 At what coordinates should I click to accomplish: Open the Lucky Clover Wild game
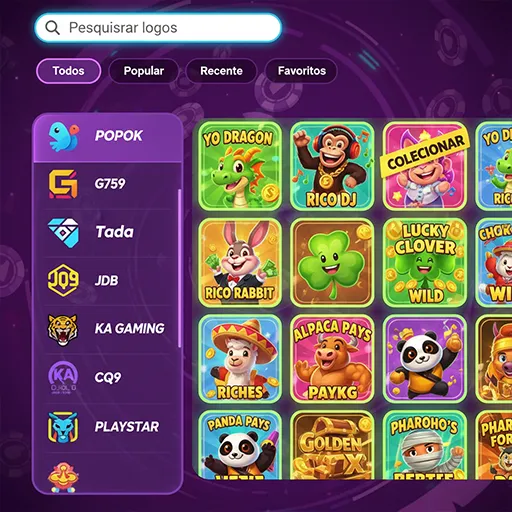425,262
